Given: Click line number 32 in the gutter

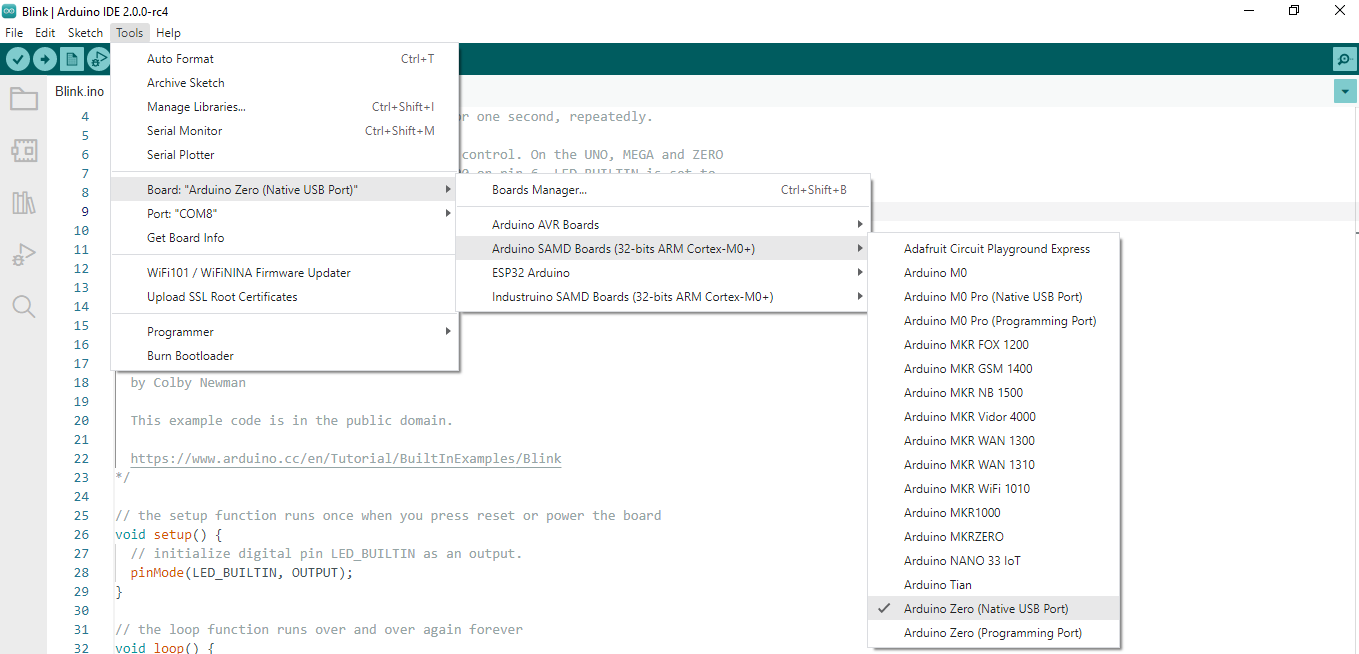Looking at the screenshot, I should pyautogui.click(x=82, y=649).
